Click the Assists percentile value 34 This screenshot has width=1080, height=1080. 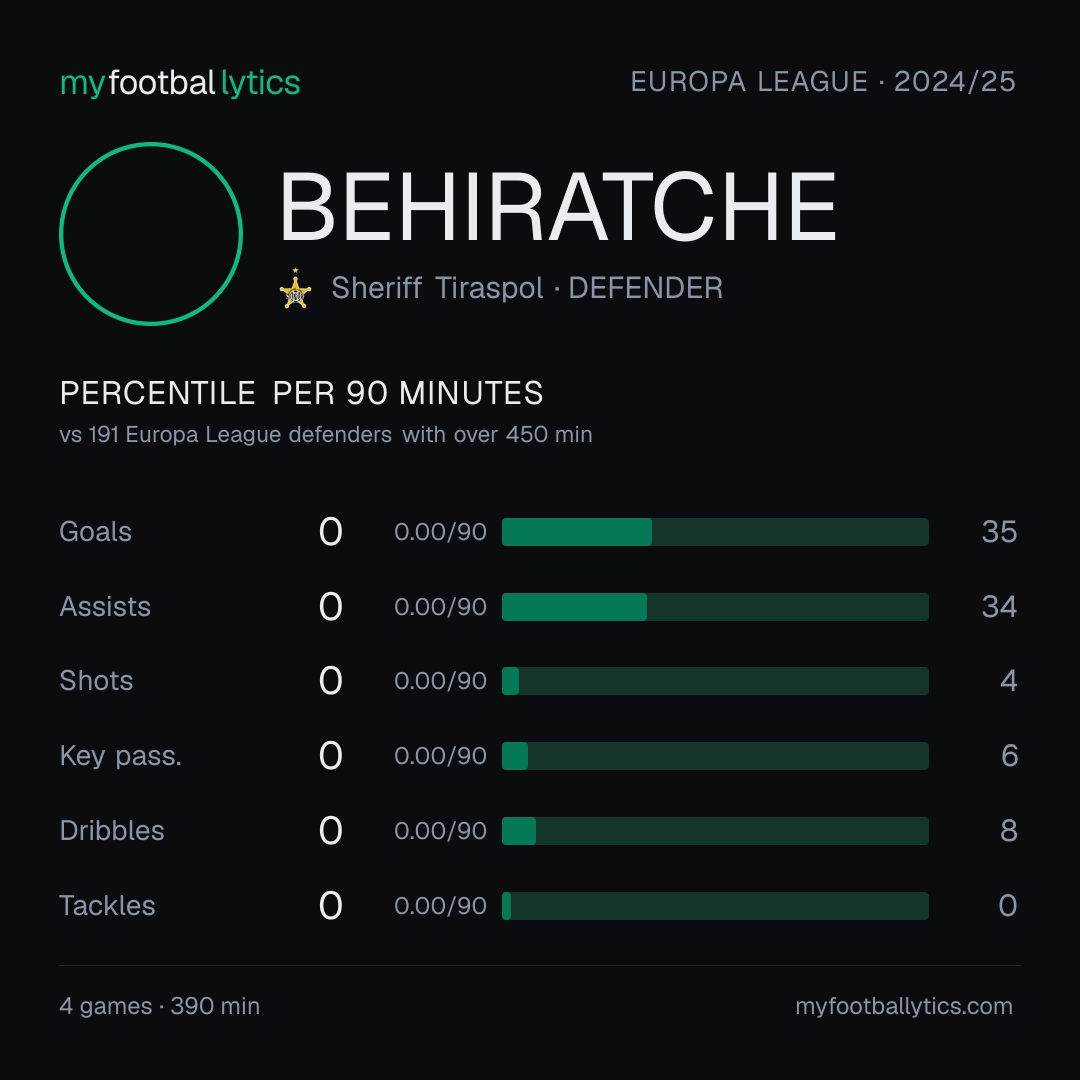(x=999, y=607)
